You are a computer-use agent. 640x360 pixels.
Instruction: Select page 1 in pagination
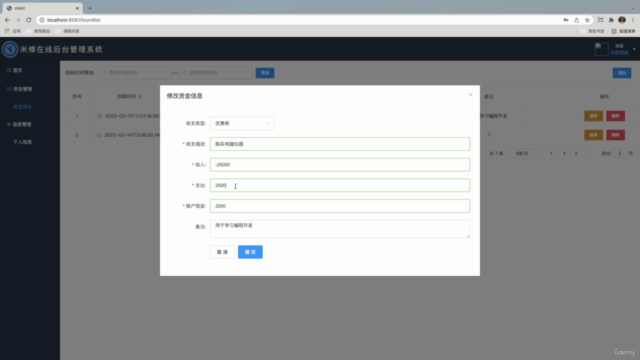pyautogui.click(x=564, y=153)
